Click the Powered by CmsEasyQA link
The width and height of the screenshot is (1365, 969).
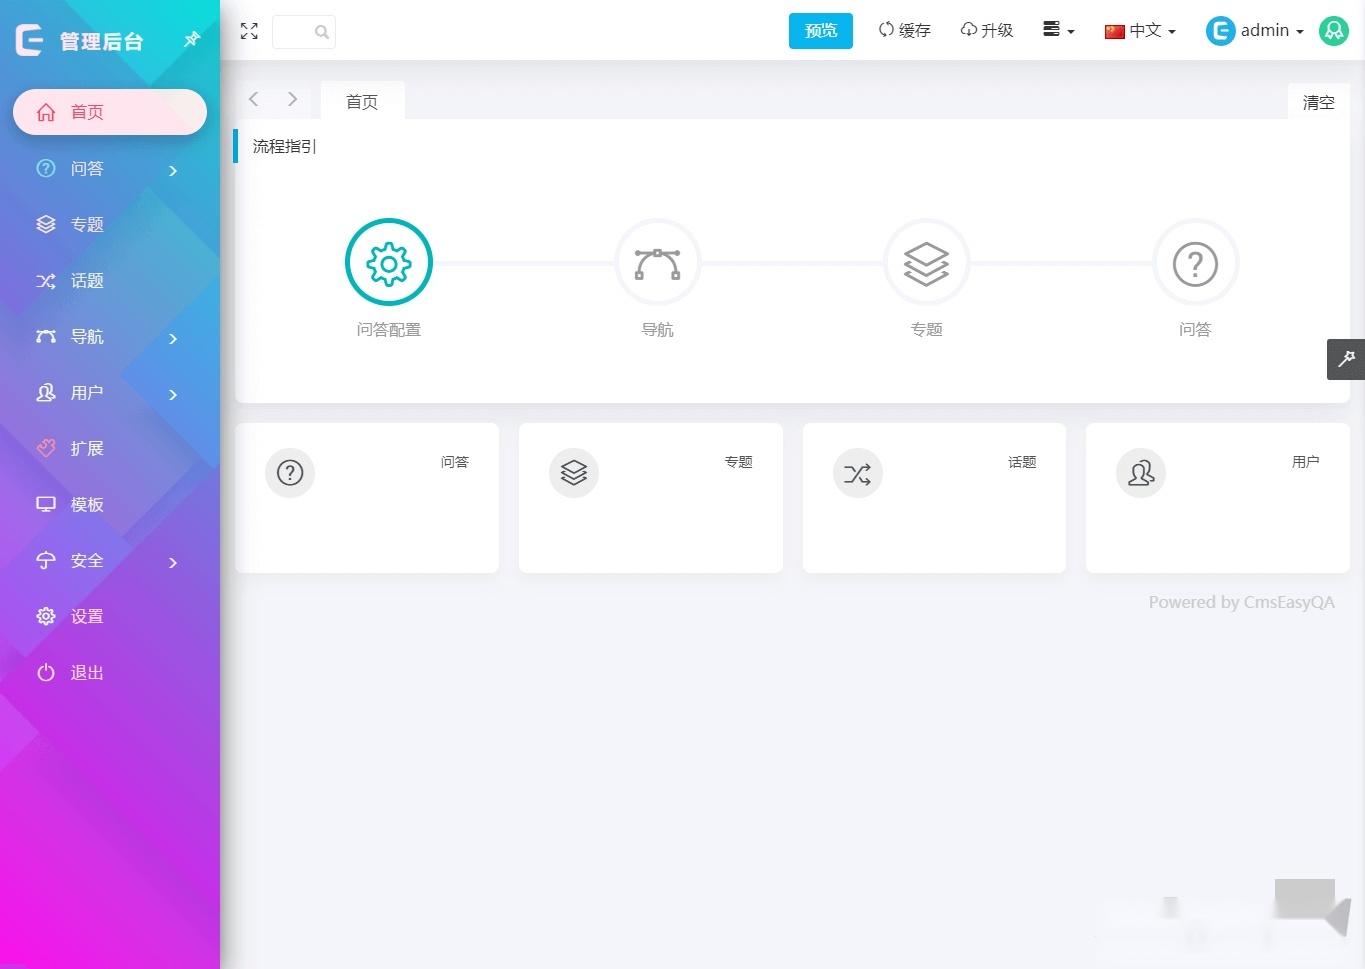(1241, 602)
